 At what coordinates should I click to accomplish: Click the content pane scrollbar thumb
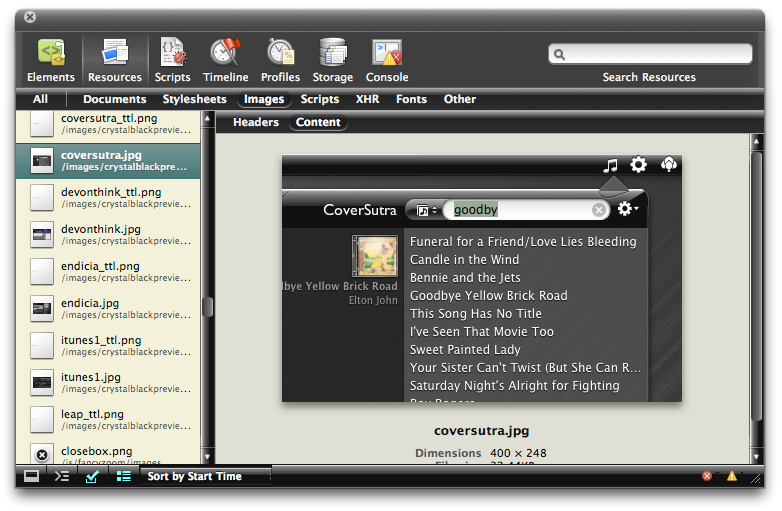pos(757,287)
